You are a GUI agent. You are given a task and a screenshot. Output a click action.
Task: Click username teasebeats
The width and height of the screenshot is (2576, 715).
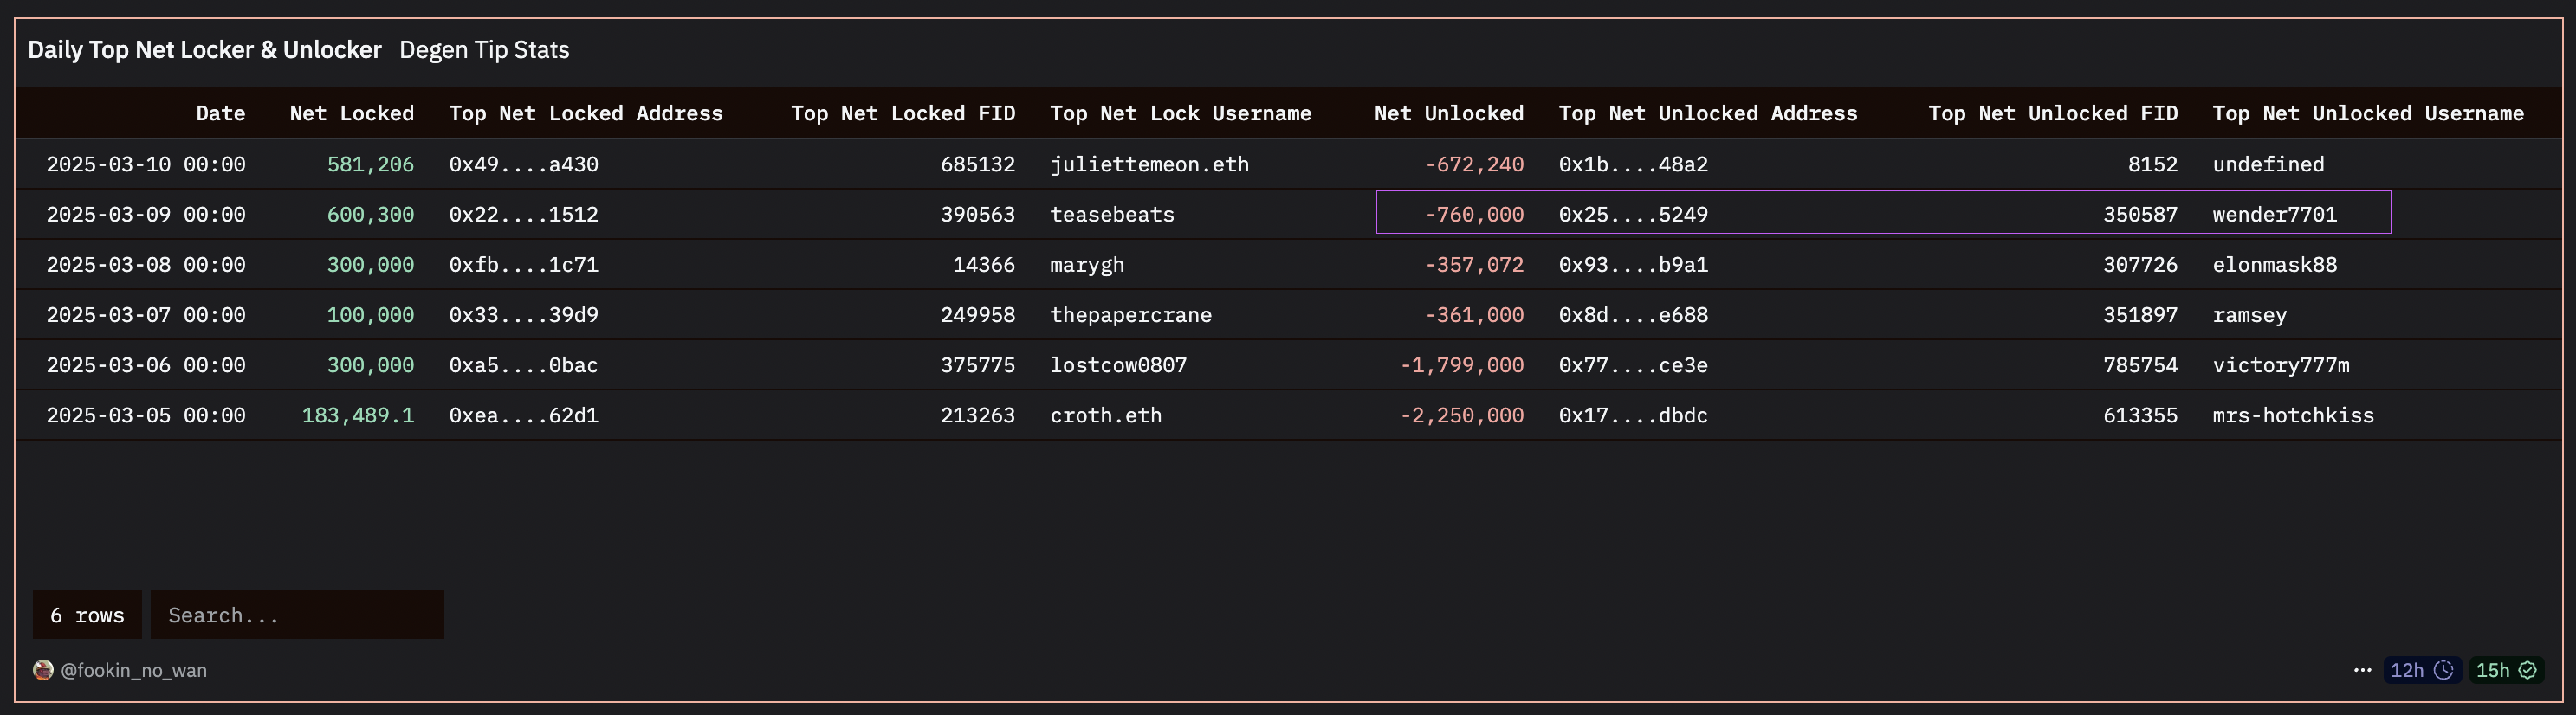click(1112, 214)
